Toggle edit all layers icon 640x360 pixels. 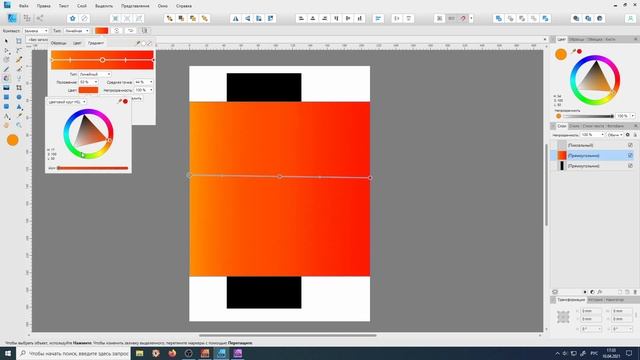coord(555,292)
